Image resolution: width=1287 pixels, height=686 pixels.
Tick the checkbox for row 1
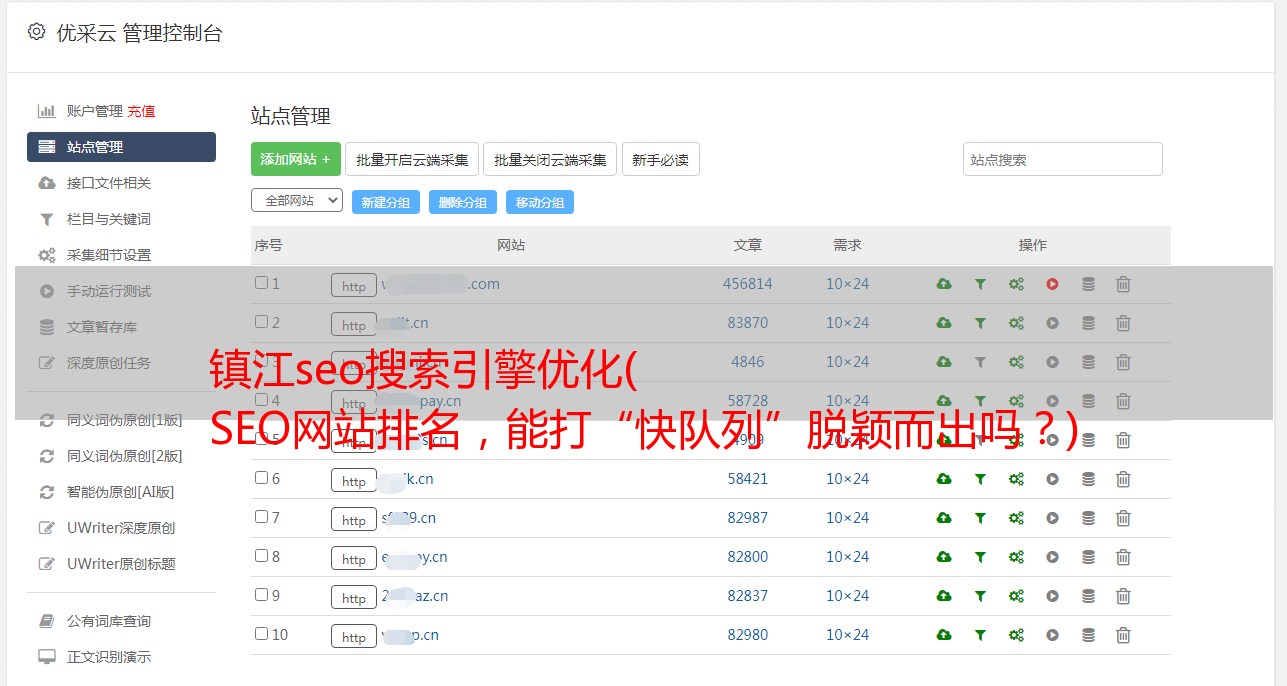tap(261, 283)
